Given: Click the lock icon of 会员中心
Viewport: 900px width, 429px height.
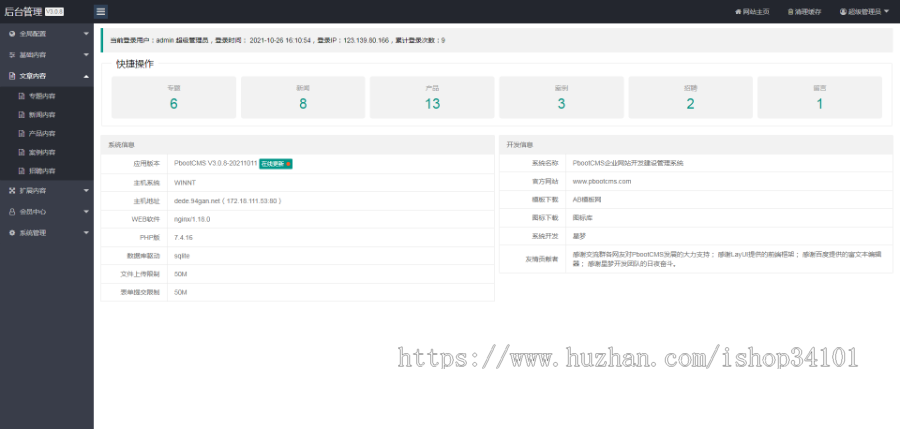Looking at the screenshot, I should tap(12, 212).
